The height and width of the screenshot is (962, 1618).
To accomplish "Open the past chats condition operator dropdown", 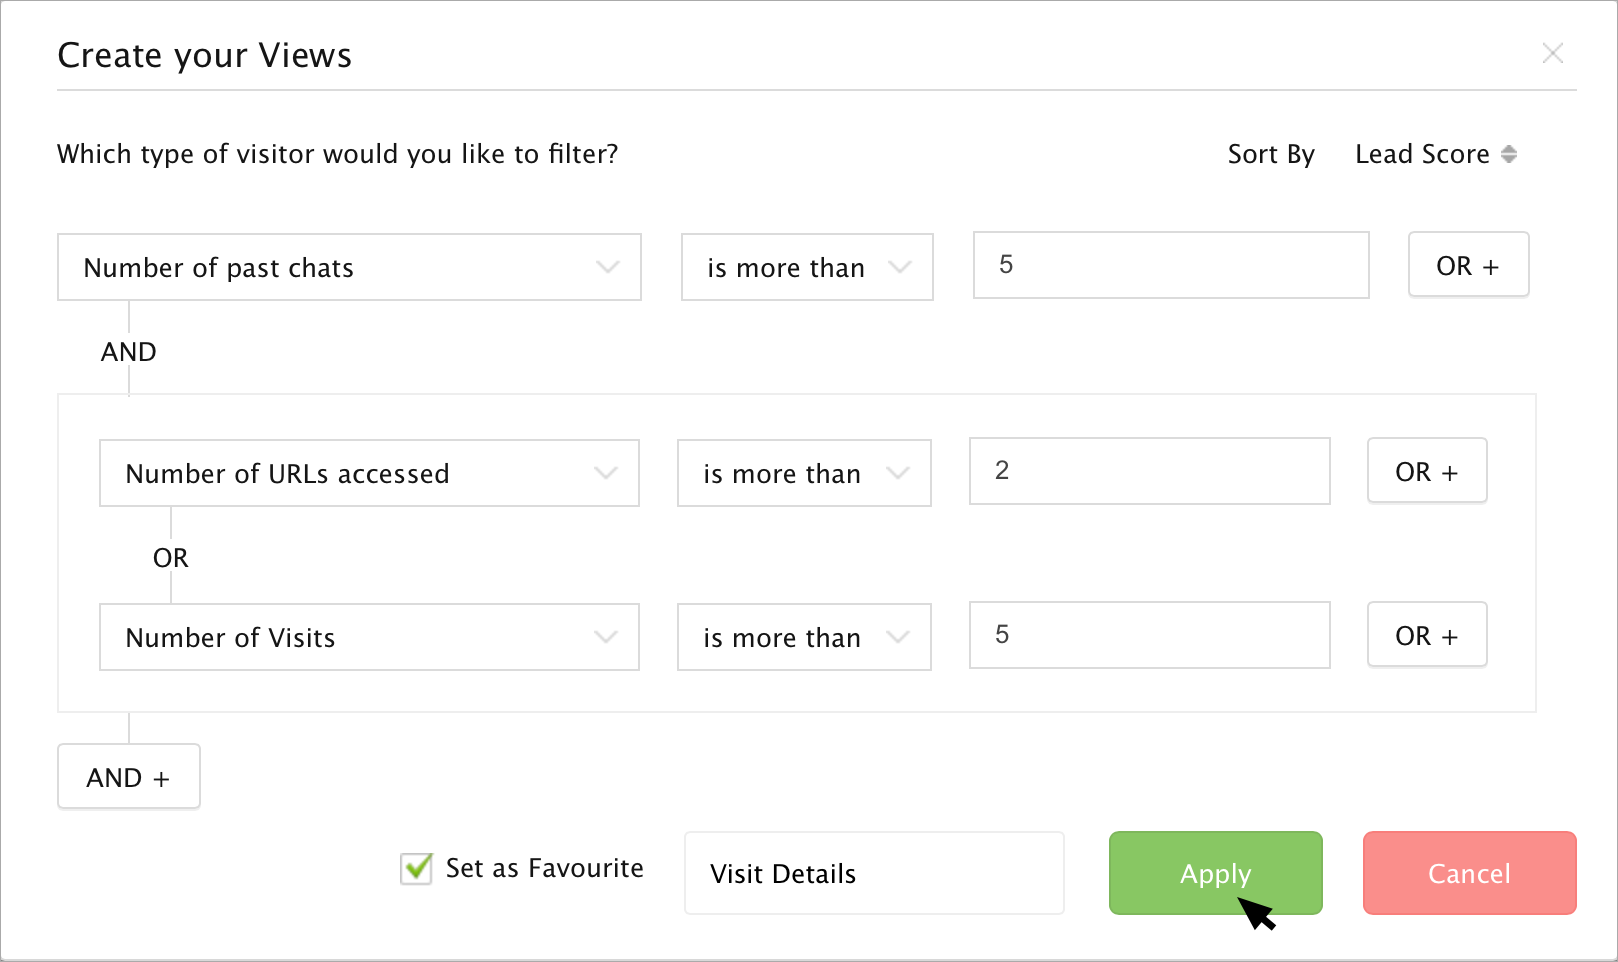I will 807,267.
